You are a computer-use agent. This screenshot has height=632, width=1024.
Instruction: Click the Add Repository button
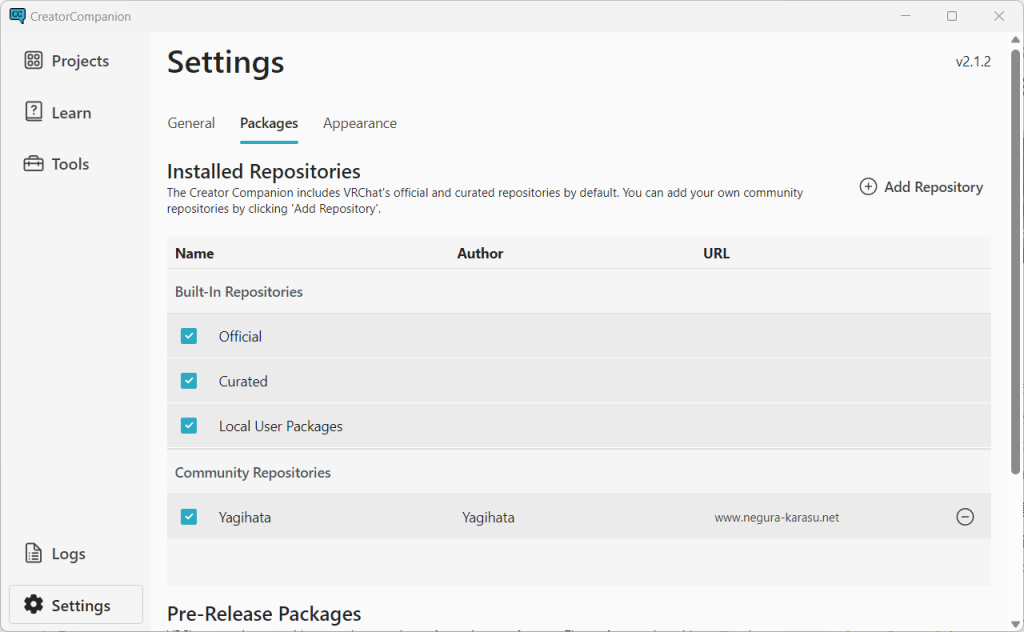921,187
